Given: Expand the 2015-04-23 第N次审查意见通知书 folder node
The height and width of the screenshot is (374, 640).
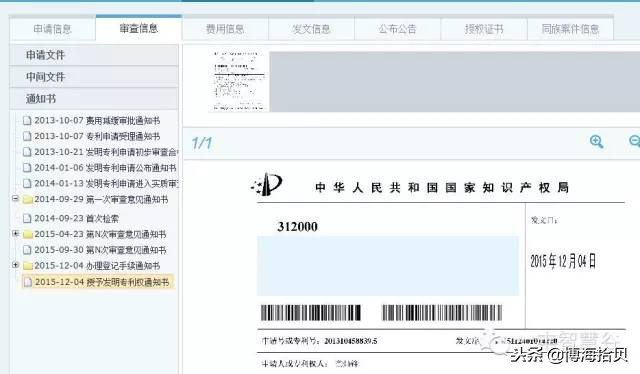Looking at the screenshot, I should pos(16,234).
